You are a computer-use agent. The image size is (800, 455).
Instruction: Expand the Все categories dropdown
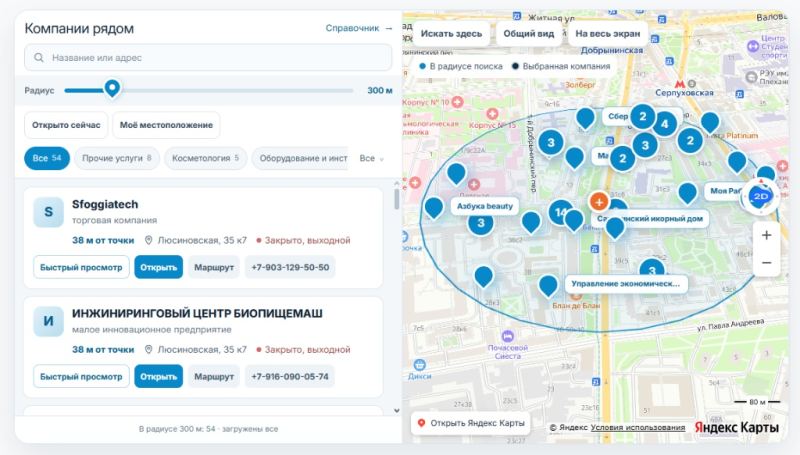click(x=371, y=158)
